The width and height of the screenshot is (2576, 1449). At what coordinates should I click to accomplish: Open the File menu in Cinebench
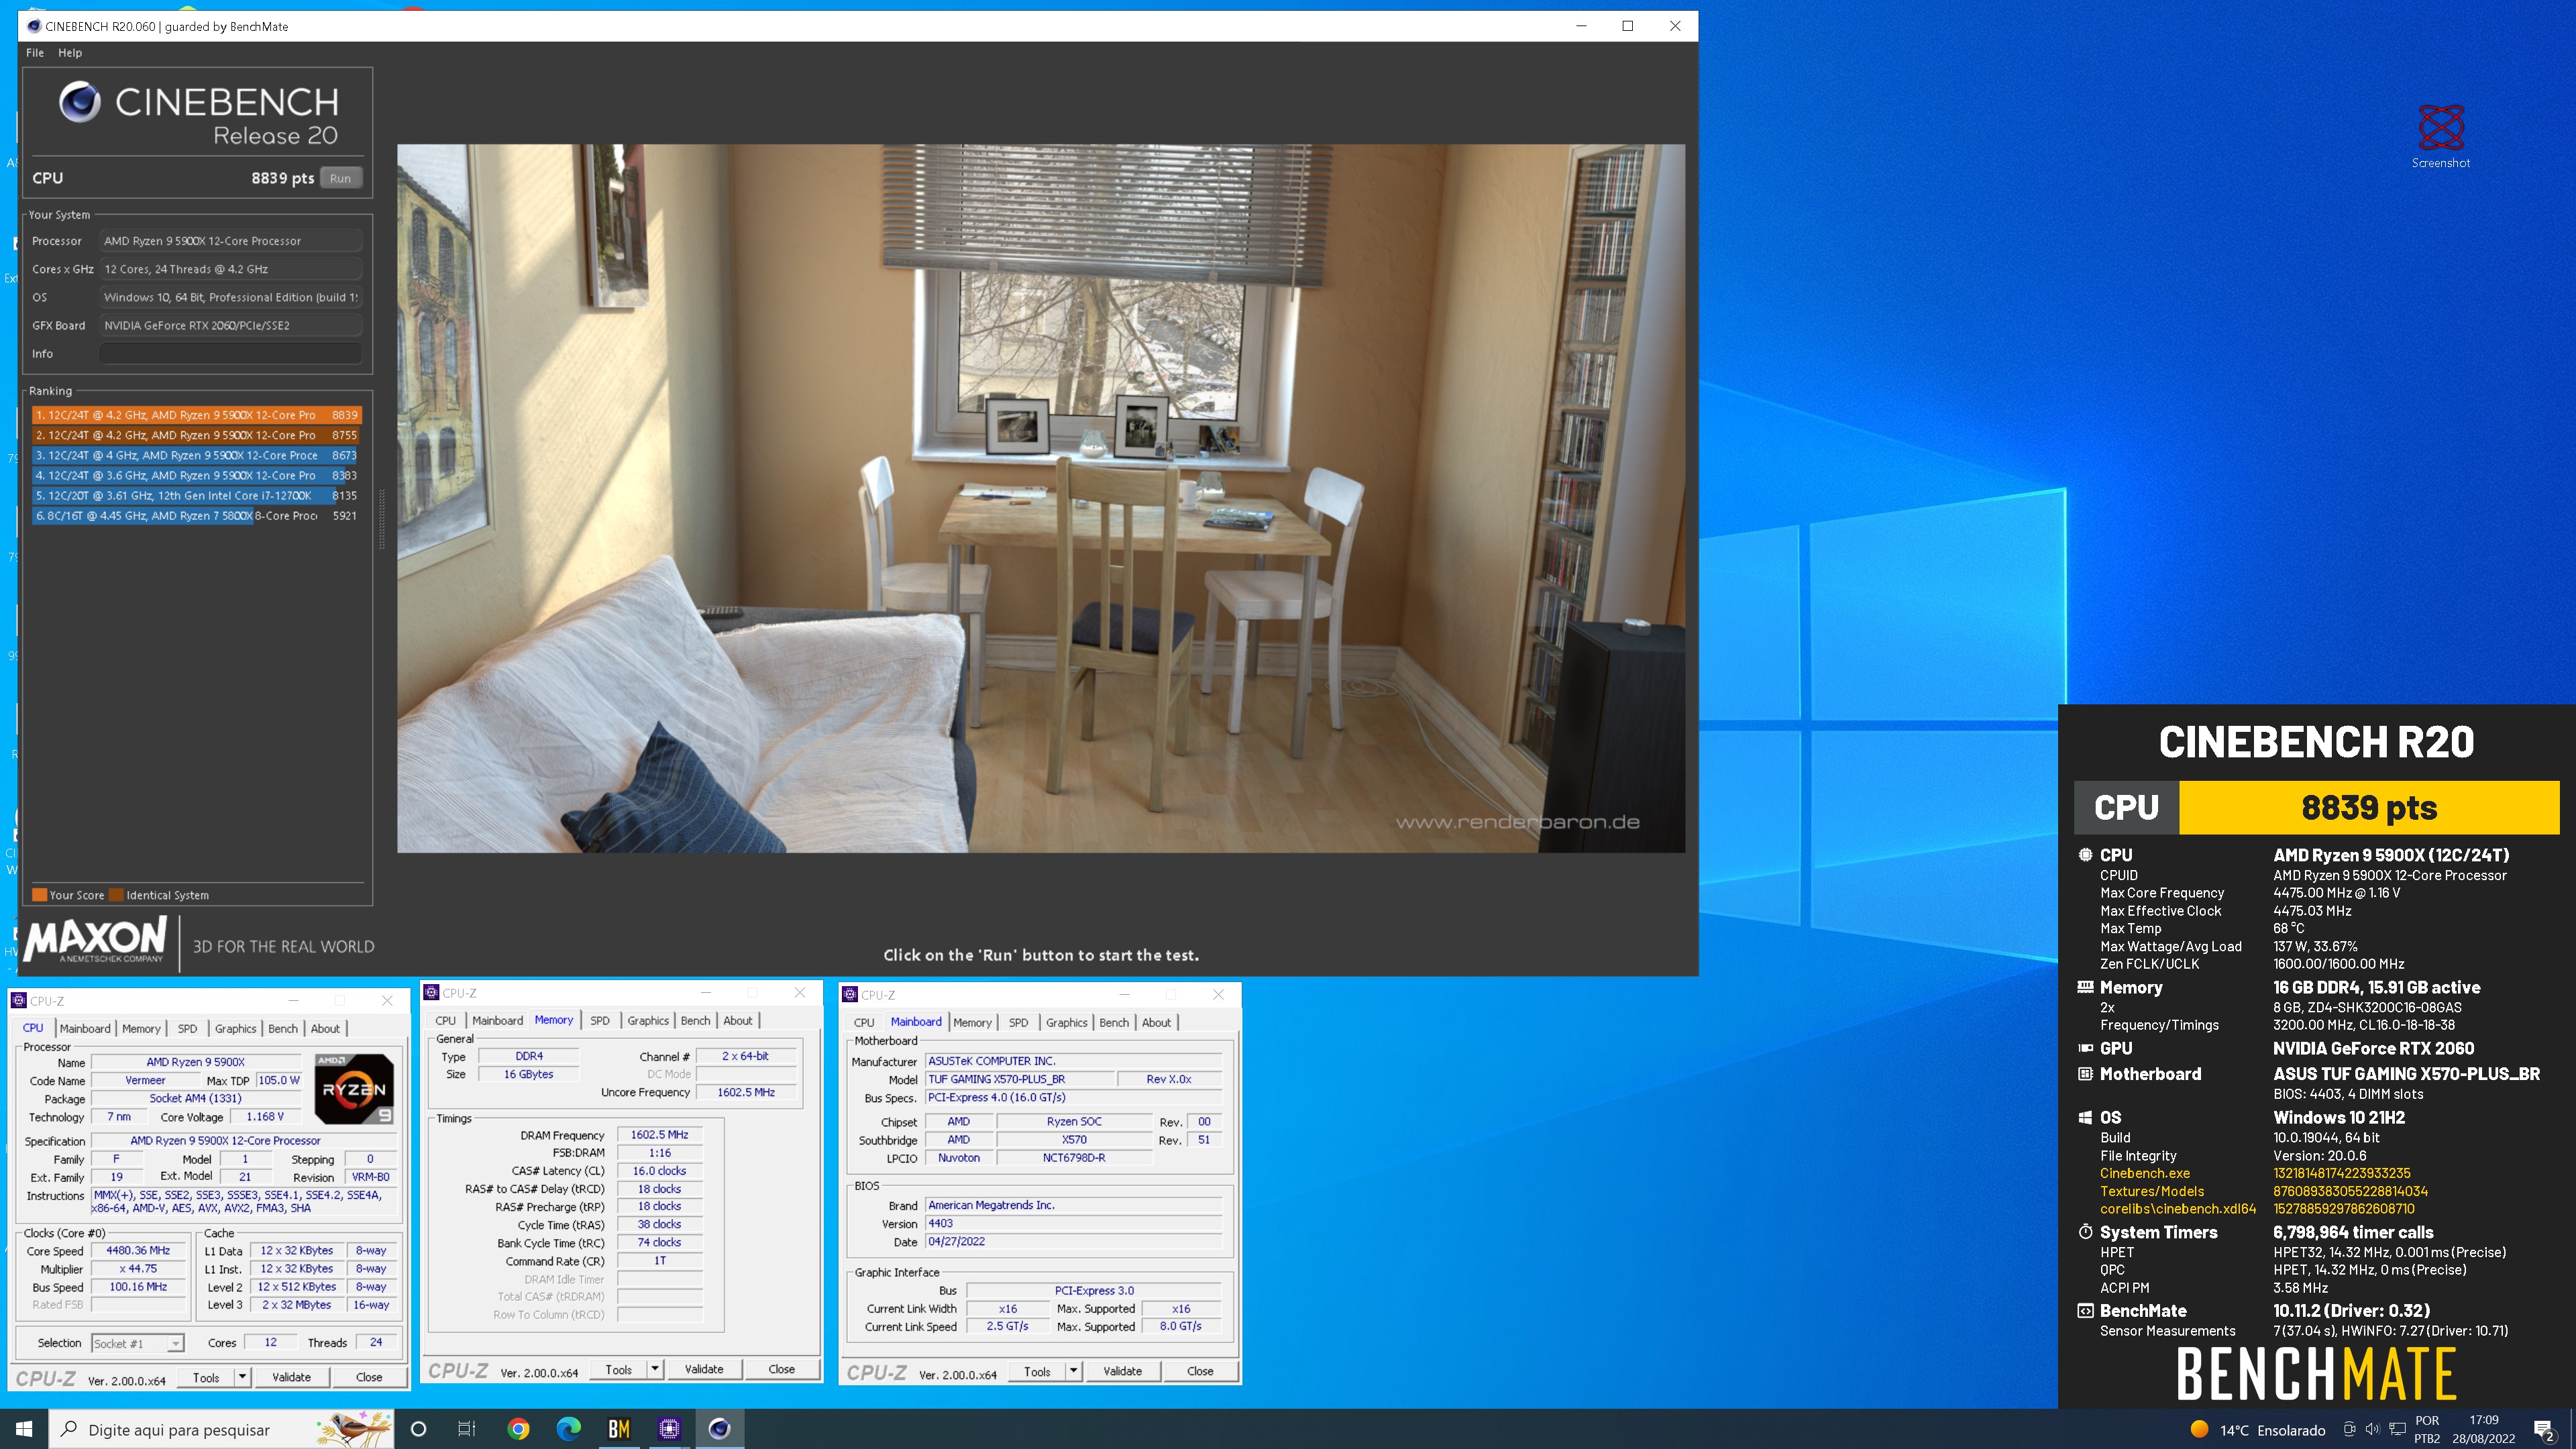pyautogui.click(x=35, y=53)
